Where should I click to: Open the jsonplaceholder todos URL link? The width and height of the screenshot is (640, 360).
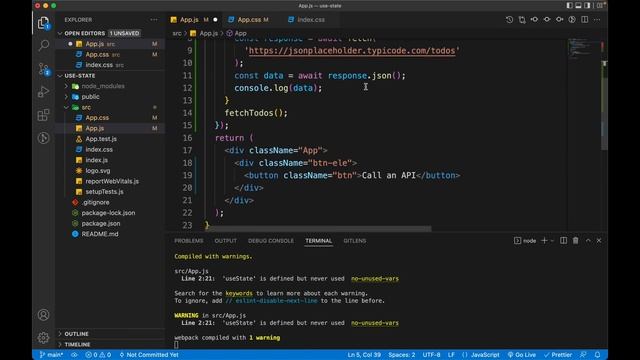pyautogui.click(x=352, y=51)
